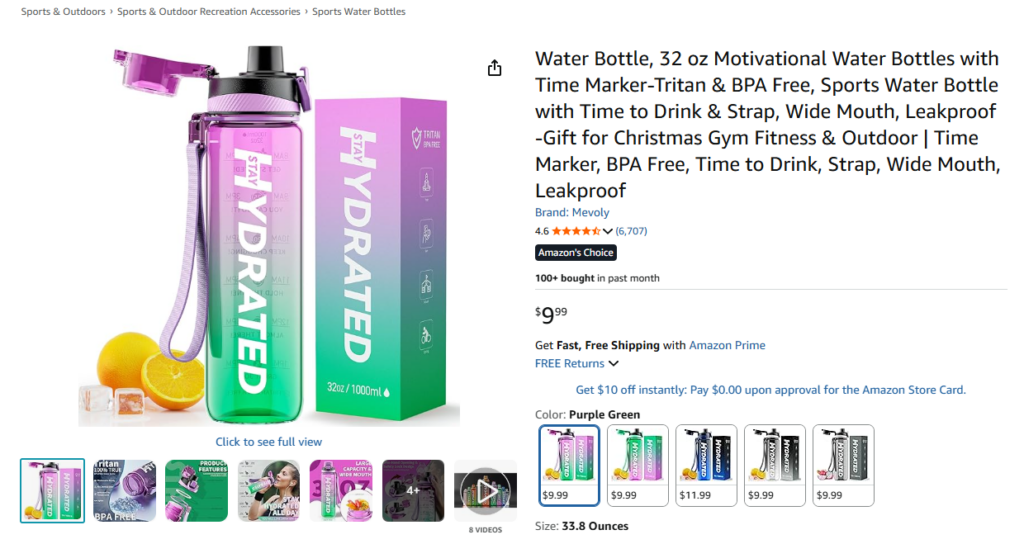1024x544 pixels.
Task: Click the Amazon Prime link
Action: point(727,345)
